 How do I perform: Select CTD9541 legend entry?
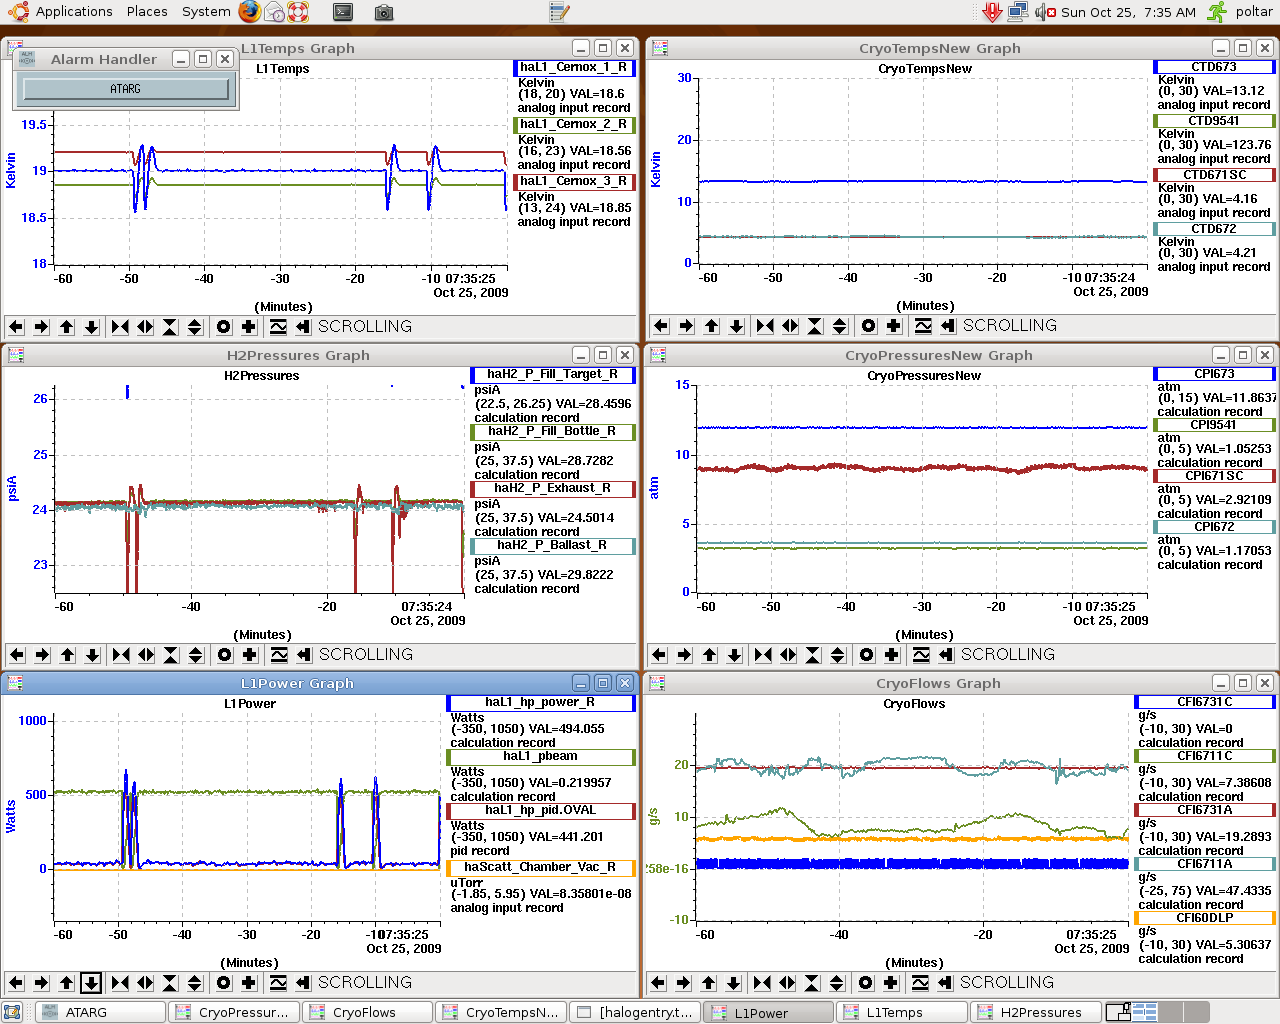tap(1214, 121)
